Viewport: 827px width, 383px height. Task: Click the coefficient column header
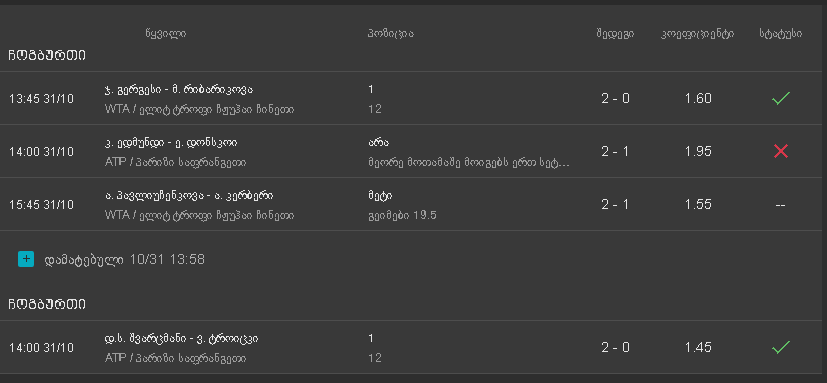(697, 34)
